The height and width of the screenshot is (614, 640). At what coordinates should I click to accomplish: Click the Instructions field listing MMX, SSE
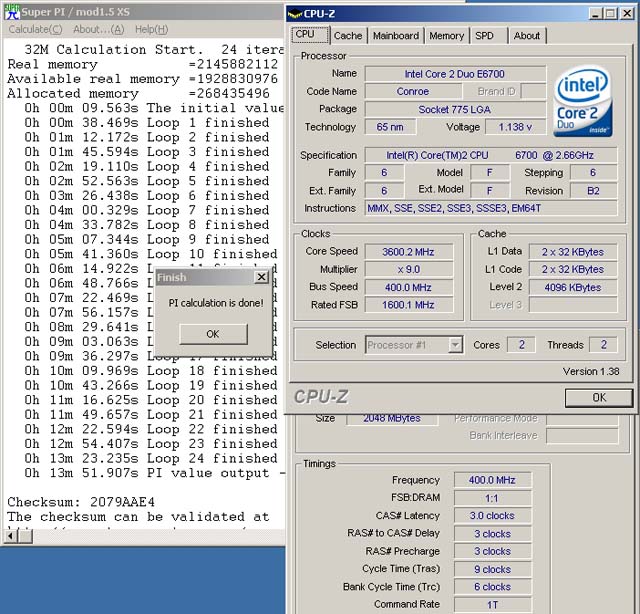(x=491, y=208)
